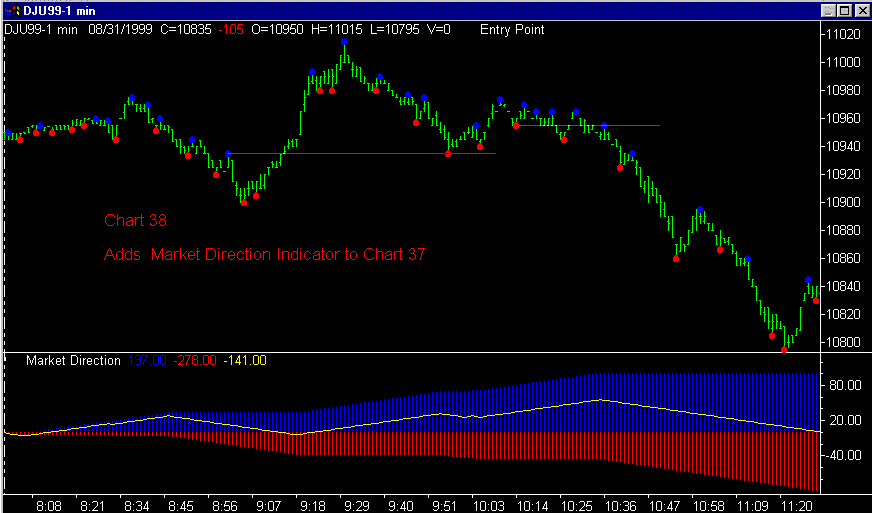Click the chart window icon in title bar
872x513 pixels.
click(12, 10)
